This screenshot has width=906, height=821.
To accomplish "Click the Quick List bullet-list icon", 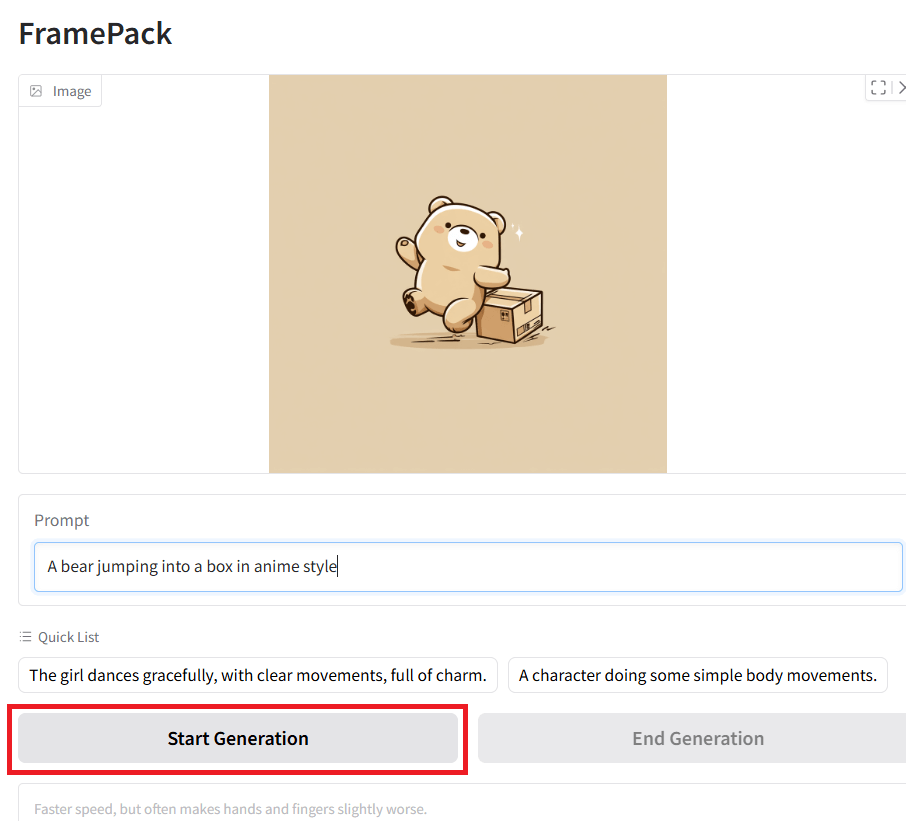I will [x=25, y=637].
